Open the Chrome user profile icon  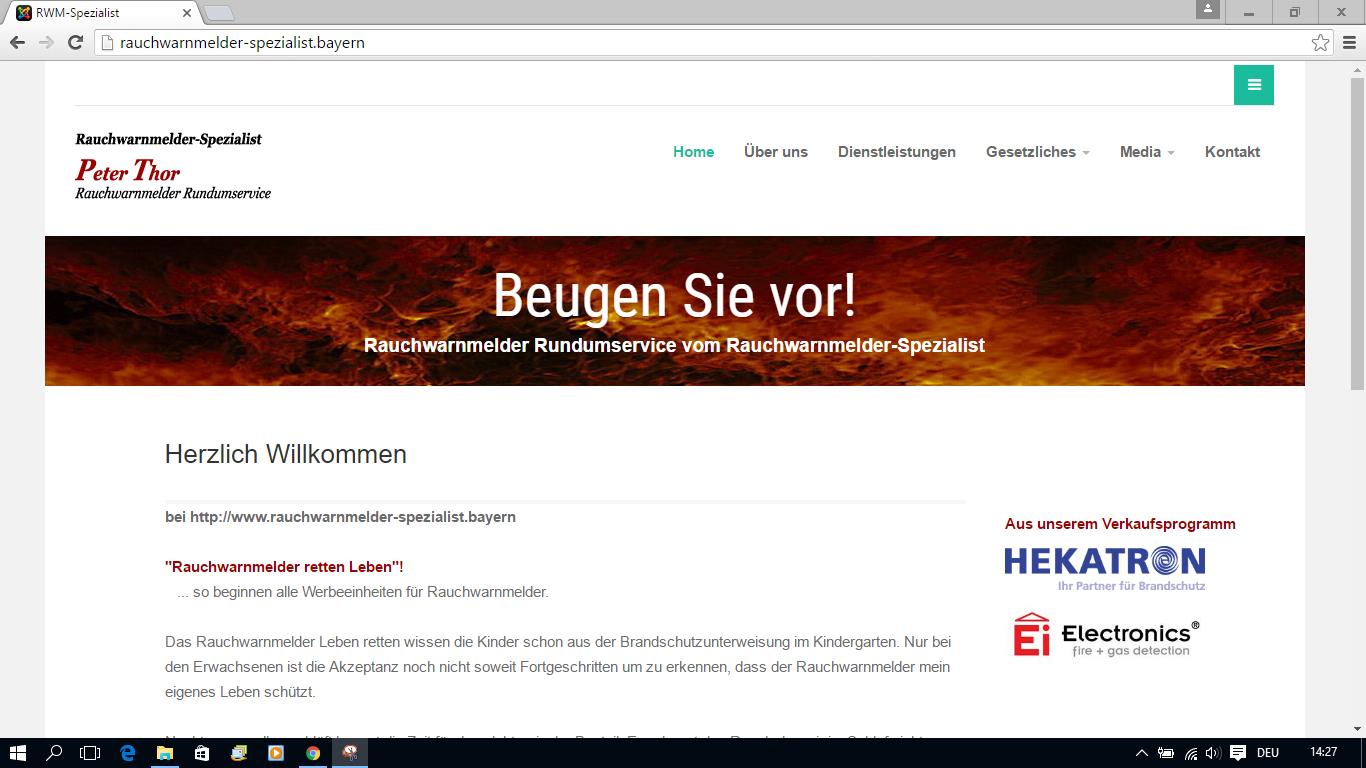1208,10
